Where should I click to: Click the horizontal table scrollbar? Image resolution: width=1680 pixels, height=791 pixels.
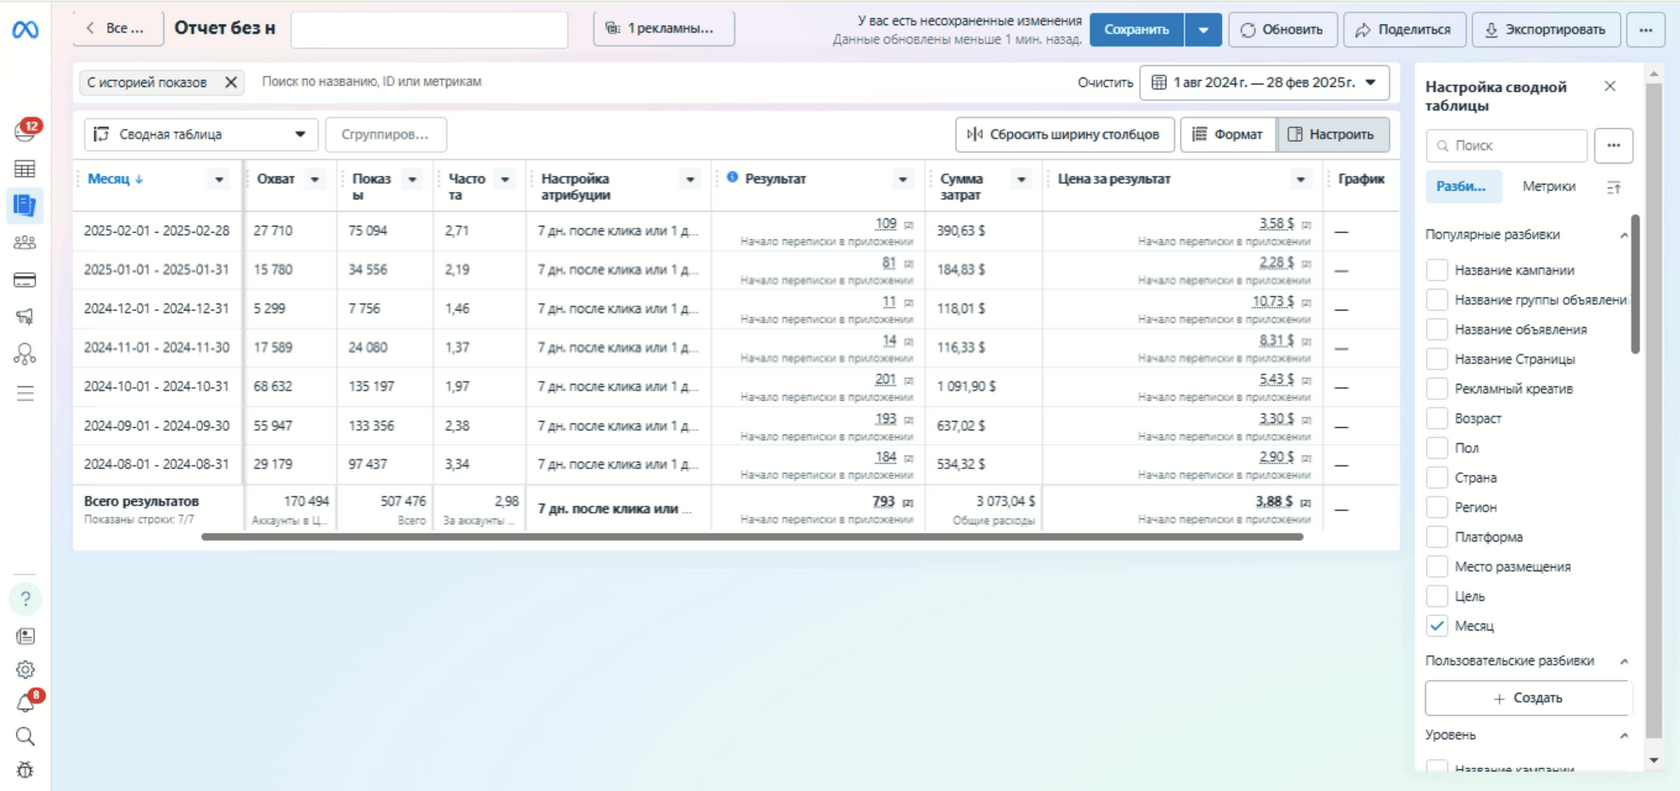coord(752,537)
